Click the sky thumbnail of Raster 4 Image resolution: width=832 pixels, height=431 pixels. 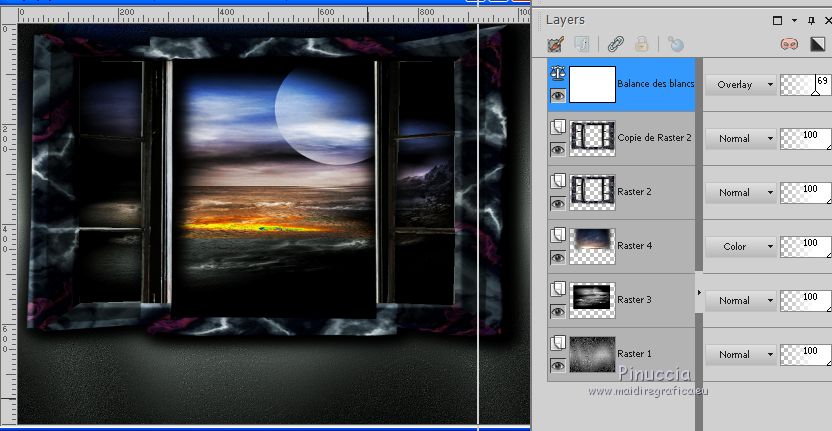click(592, 246)
